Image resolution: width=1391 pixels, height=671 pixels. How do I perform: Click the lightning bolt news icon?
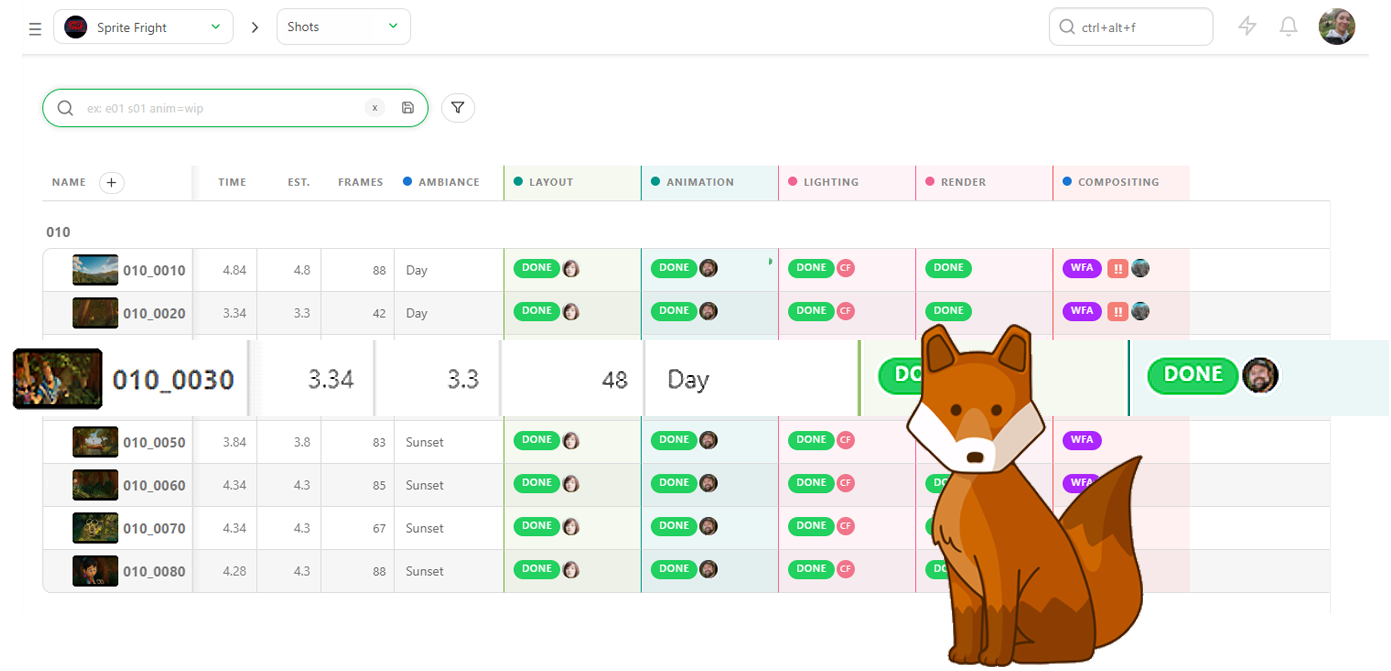(x=1247, y=27)
